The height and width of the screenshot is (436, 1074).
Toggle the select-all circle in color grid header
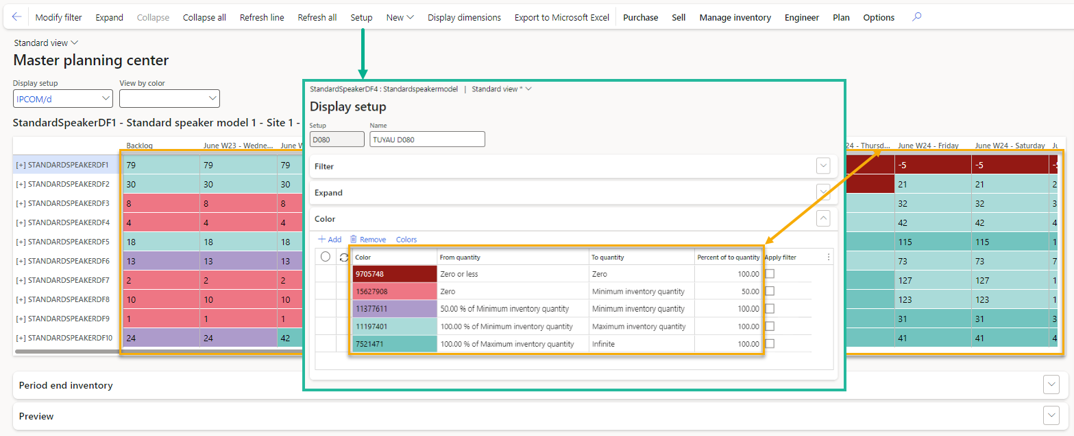coord(325,257)
